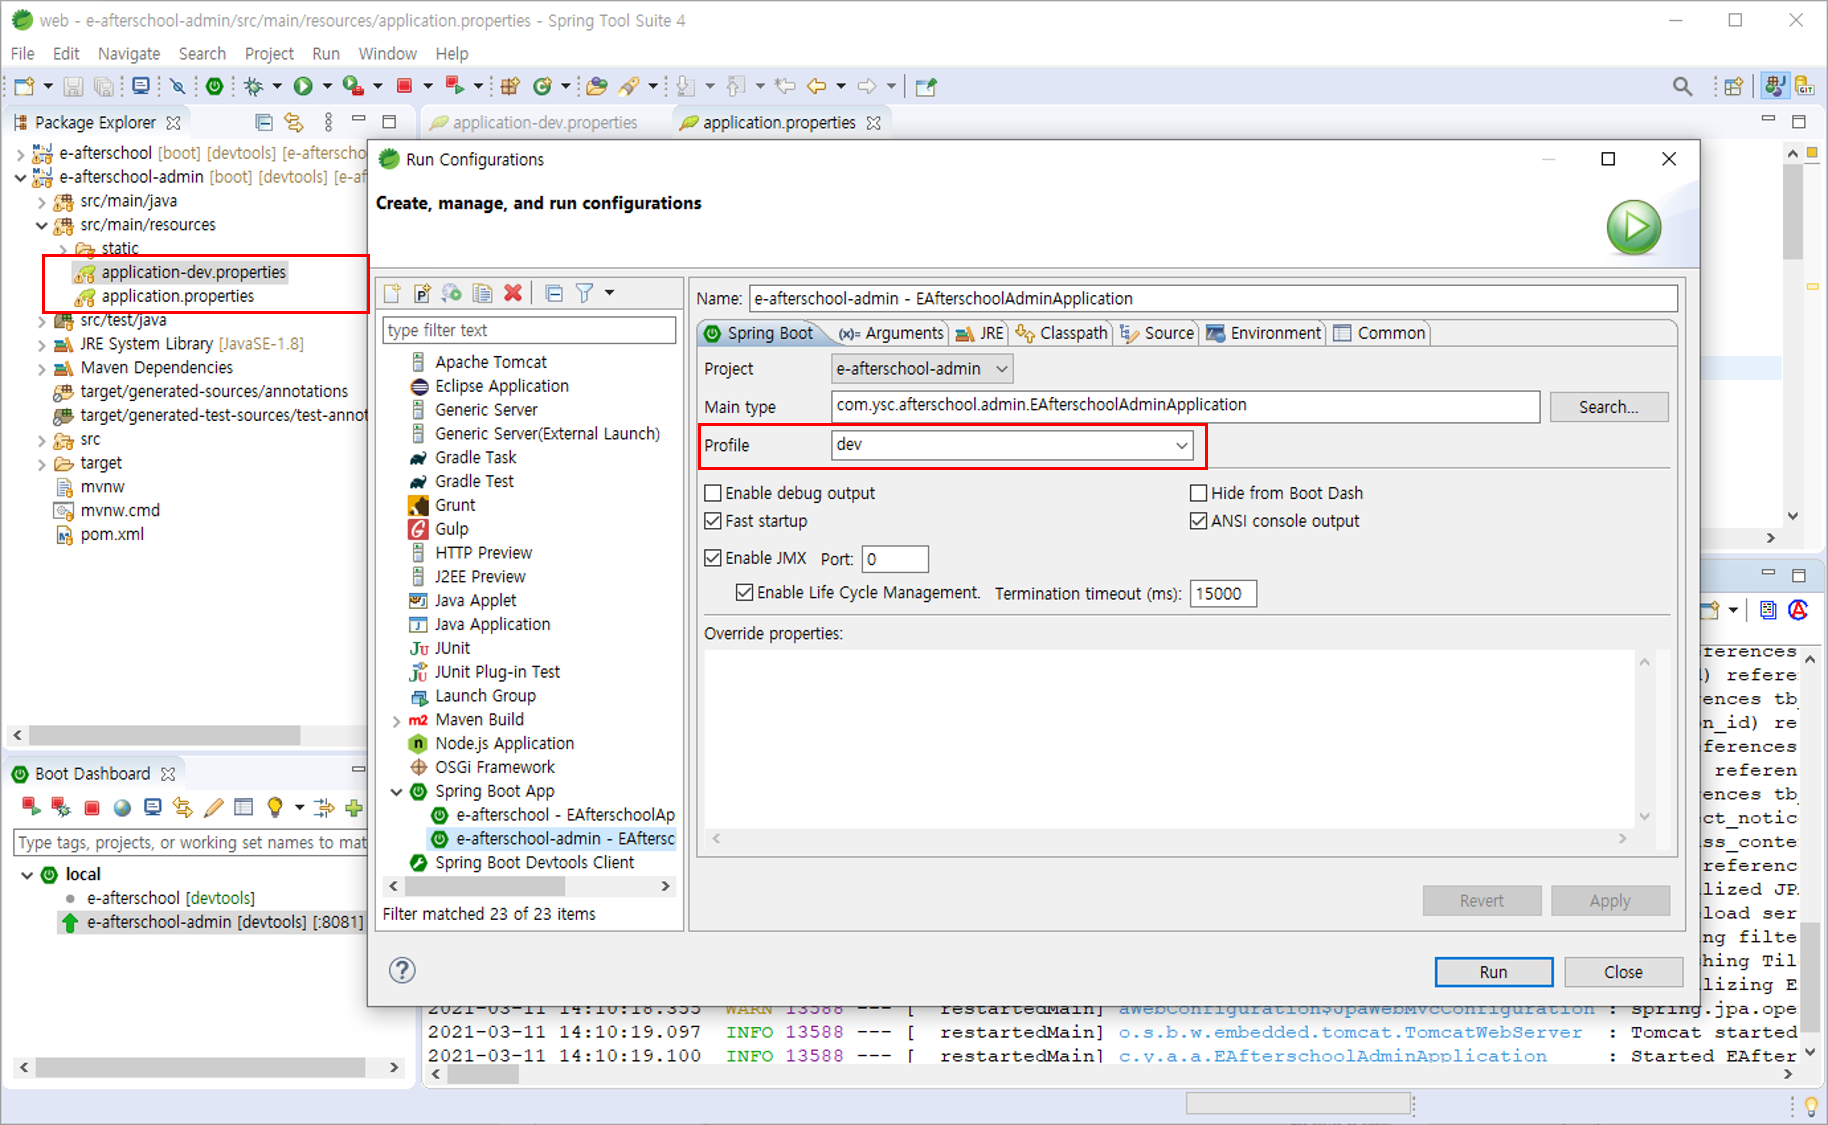Viewport: 1828px width, 1125px height.
Task: Click the start/restart icon in Boot Dashboard
Action: pos(30,808)
